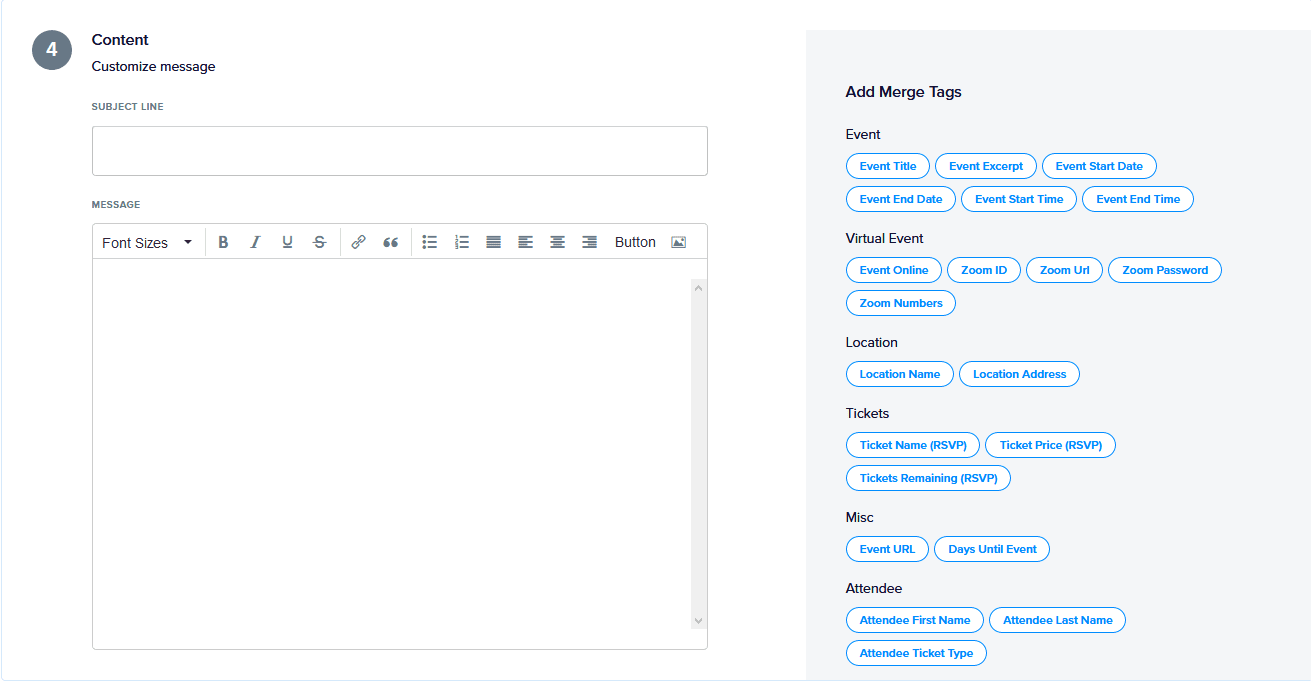The width and height of the screenshot is (1311, 683).
Task: Click inside the Subject Line field
Action: point(399,150)
